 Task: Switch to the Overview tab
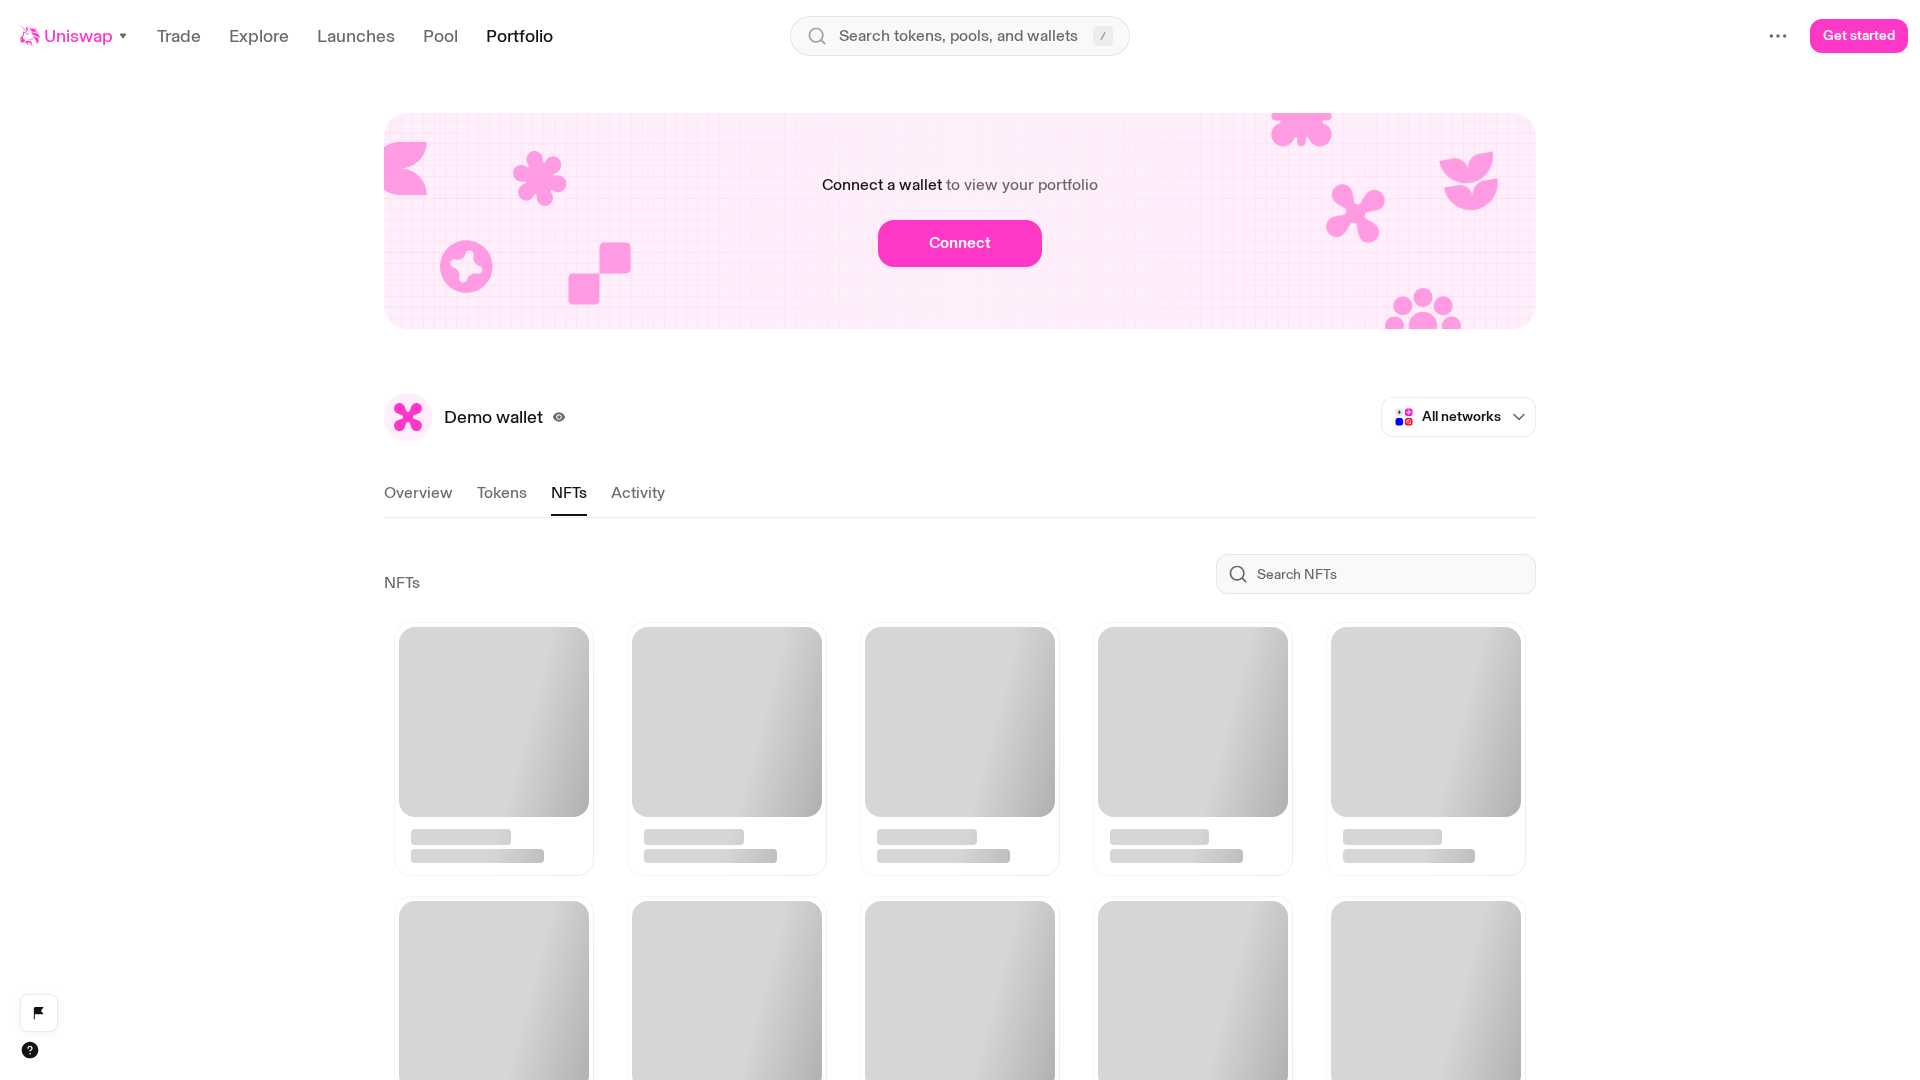tap(418, 493)
